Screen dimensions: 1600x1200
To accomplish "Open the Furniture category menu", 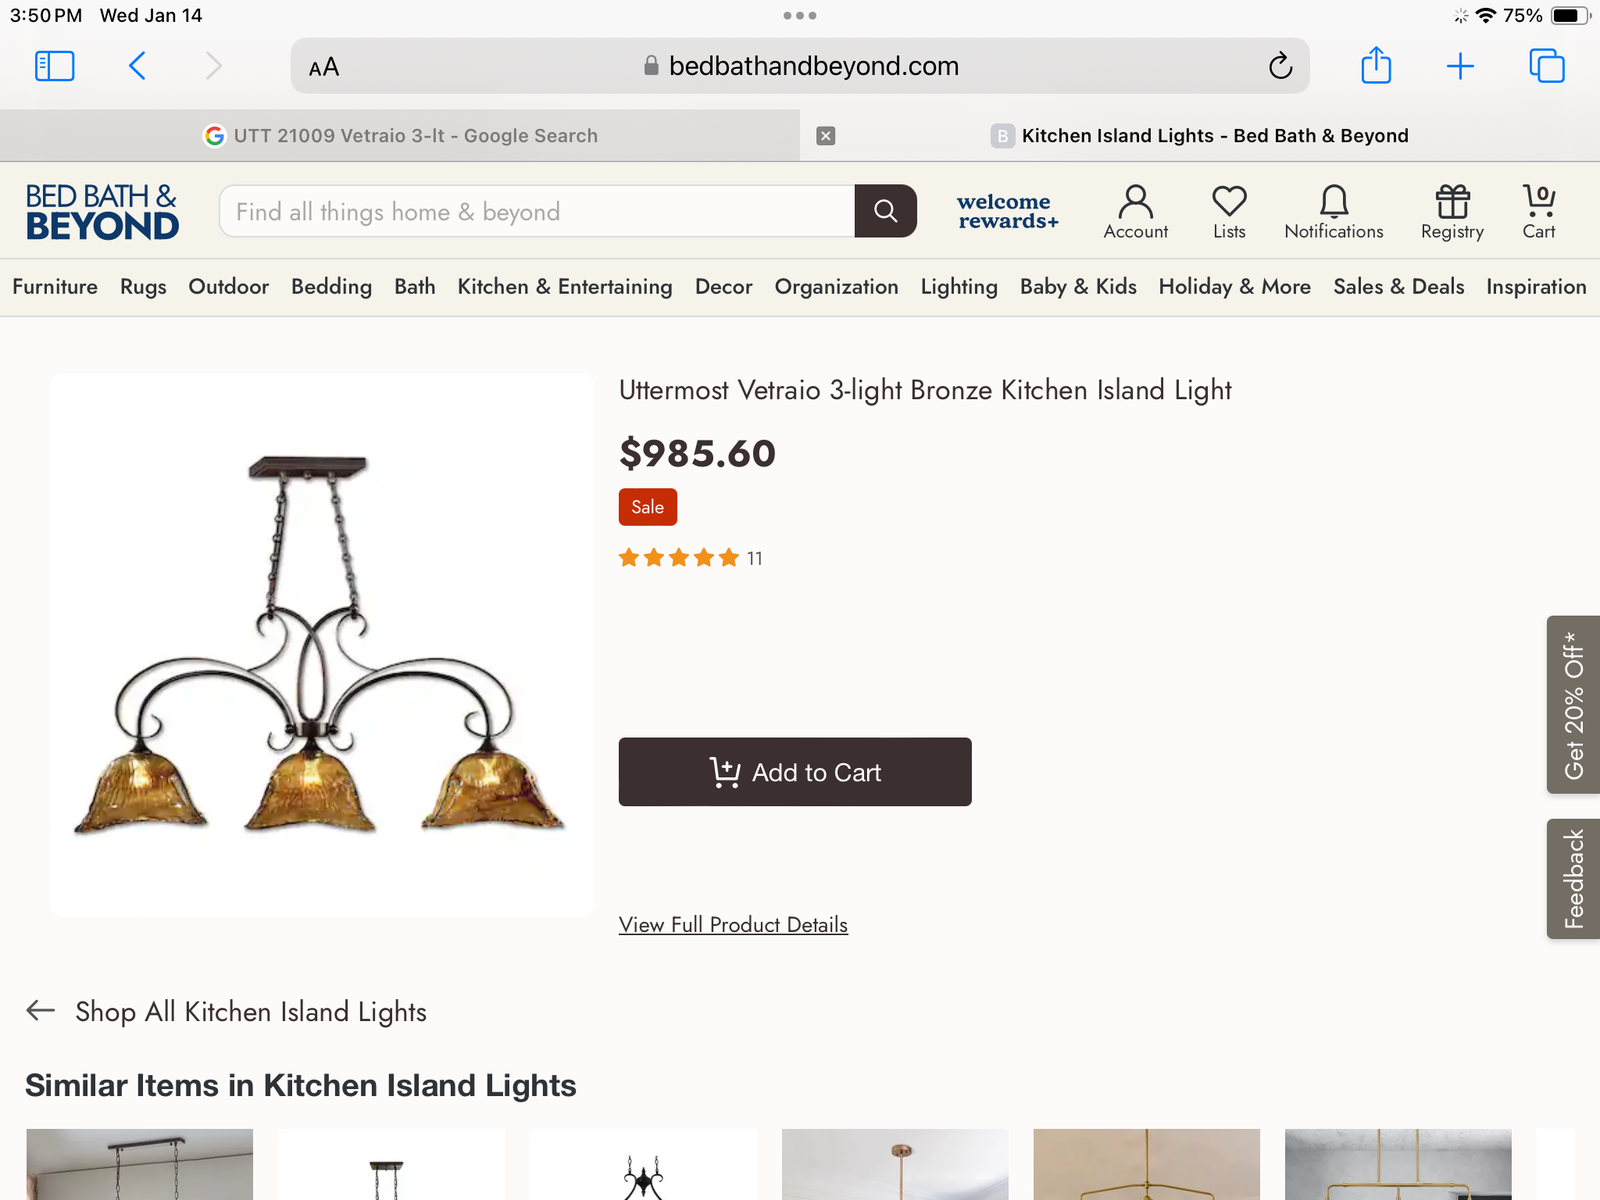I will pyautogui.click(x=55, y=287).
